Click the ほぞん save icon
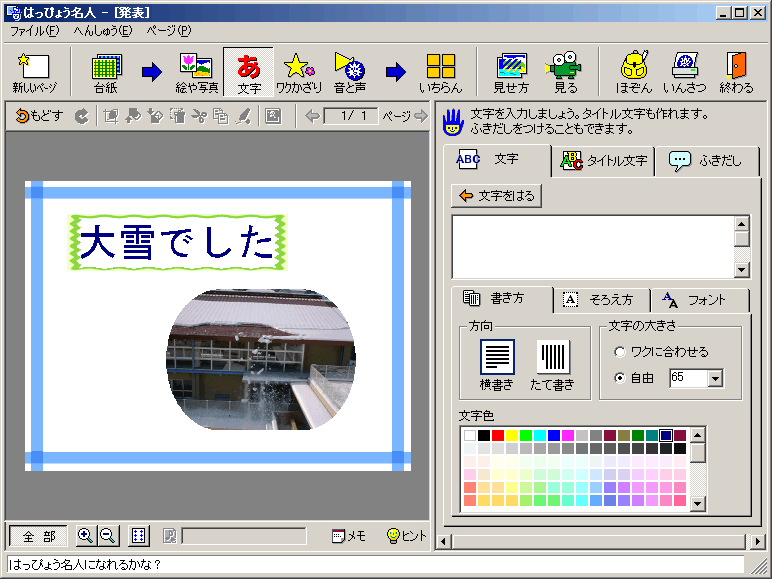The height and width of the screenshot is (579, 772). pyautogui.click(x=634, y=72)
